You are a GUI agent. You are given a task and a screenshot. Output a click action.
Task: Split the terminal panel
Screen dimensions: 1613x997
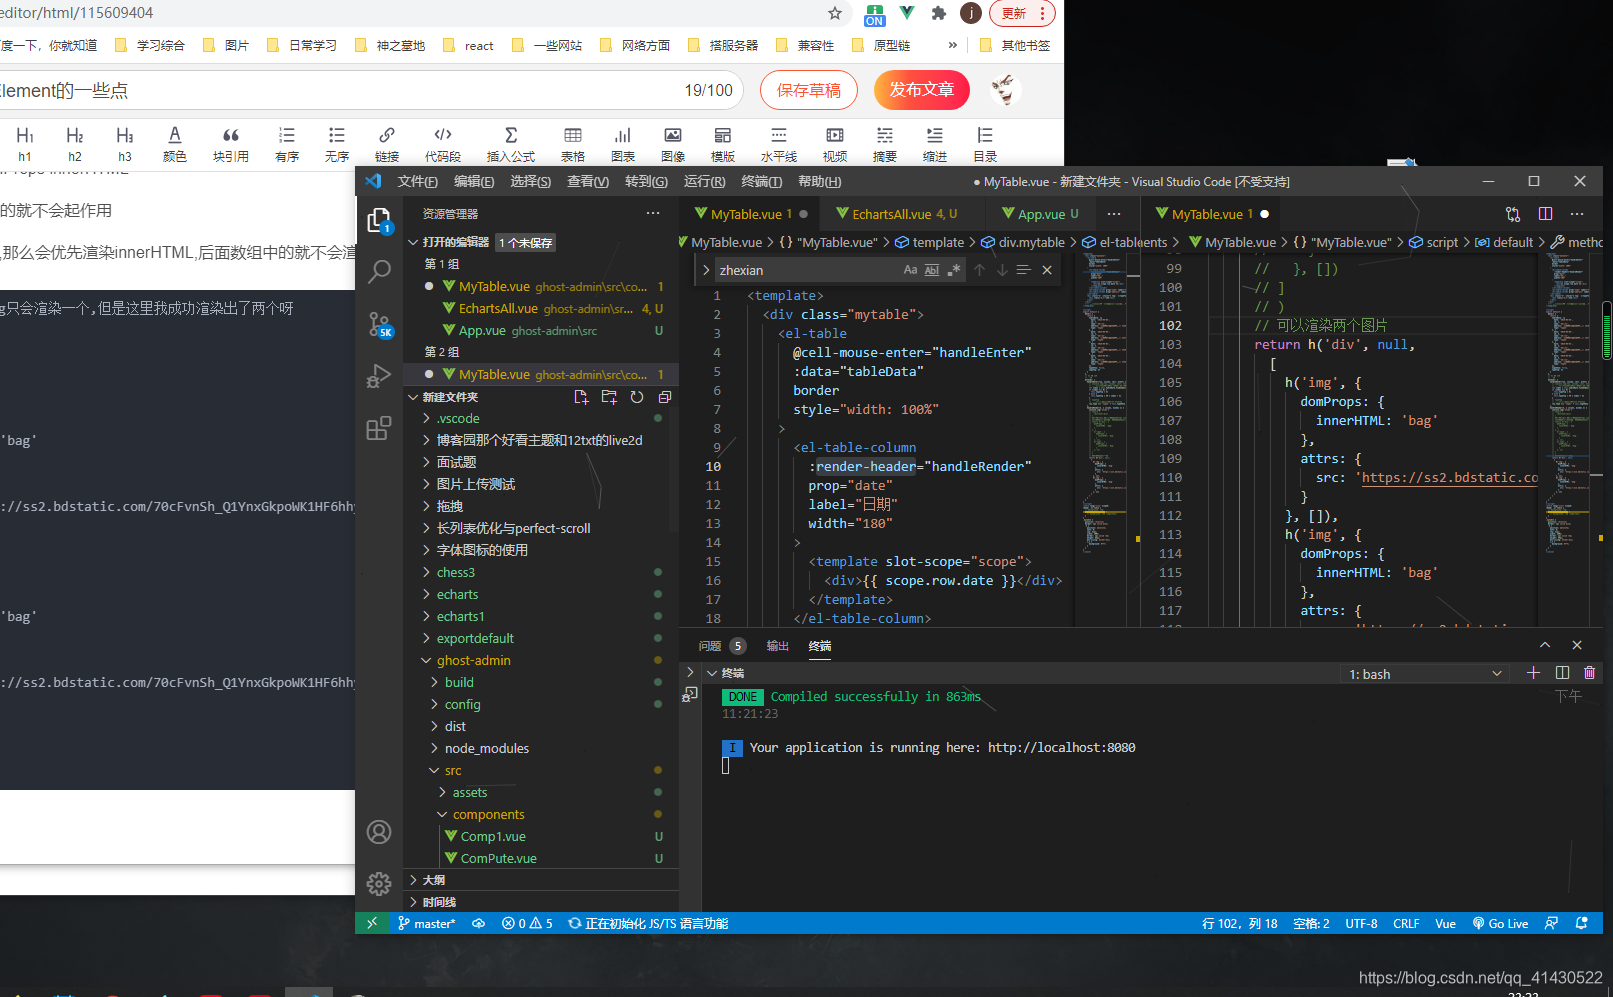click(1562, 673)
